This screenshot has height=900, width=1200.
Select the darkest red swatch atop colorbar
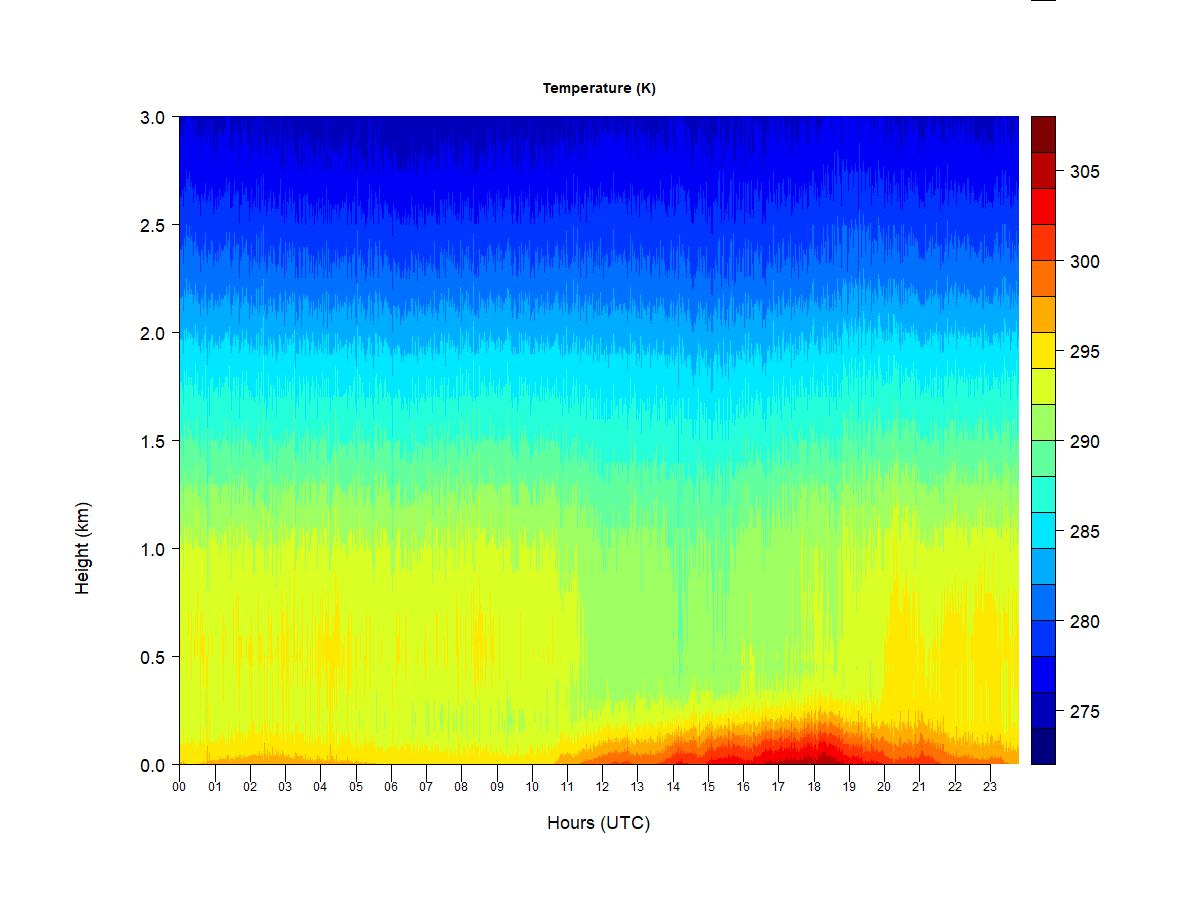pos(1043,134)
